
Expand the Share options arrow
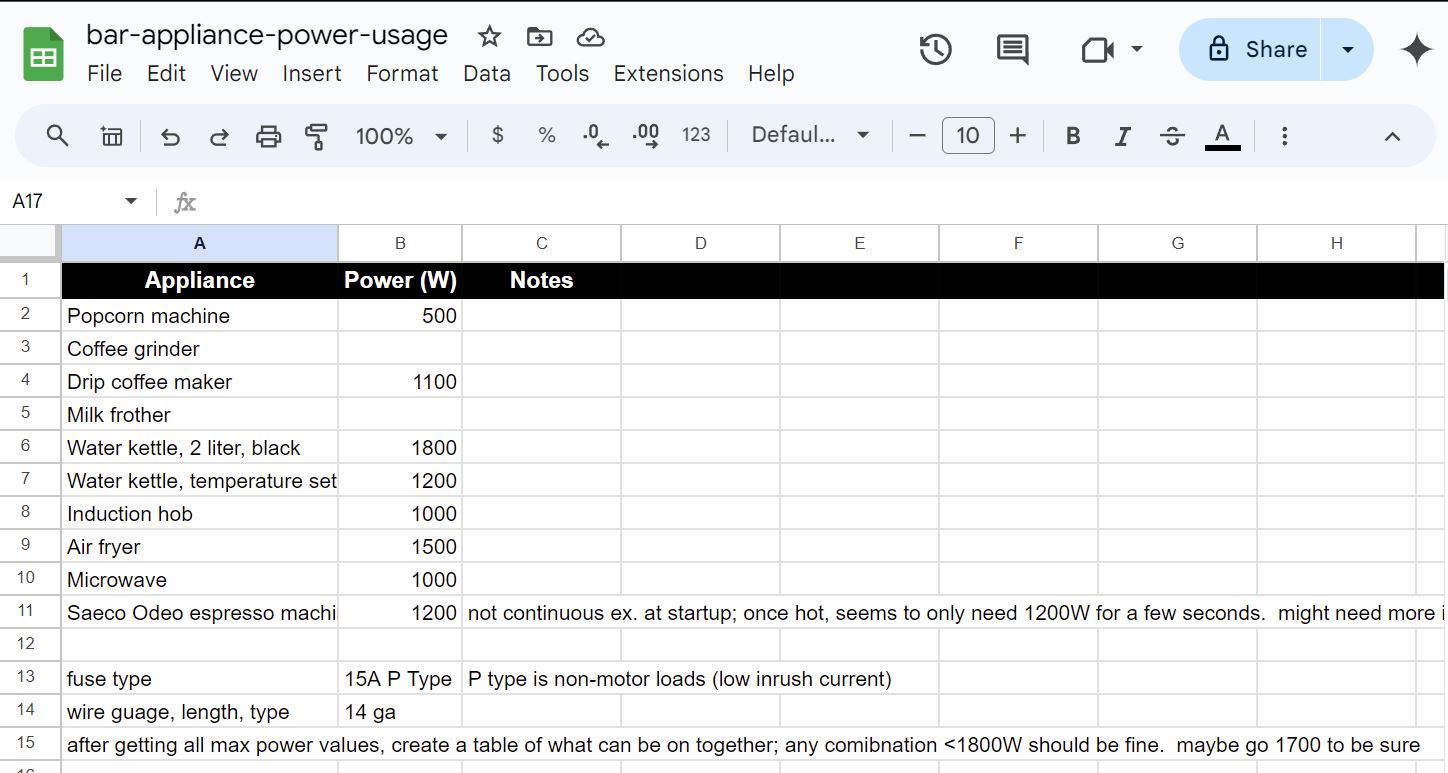click(1347, 49)
